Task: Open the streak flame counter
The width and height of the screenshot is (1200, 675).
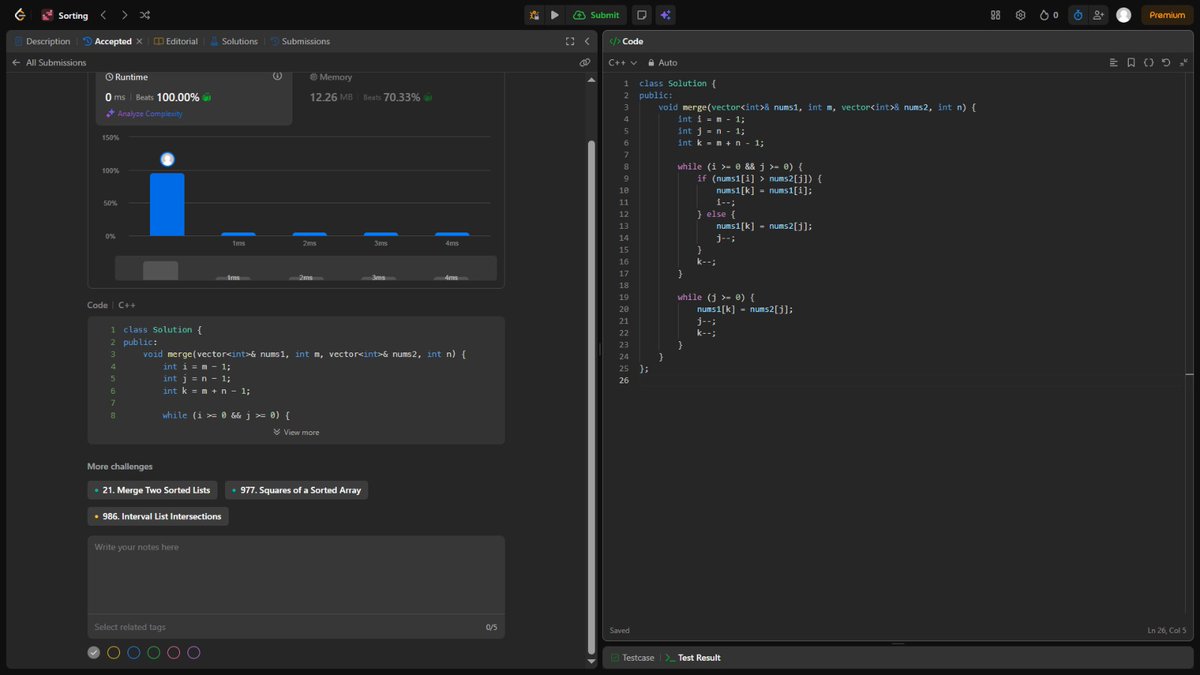Action: pos(1049,15)
